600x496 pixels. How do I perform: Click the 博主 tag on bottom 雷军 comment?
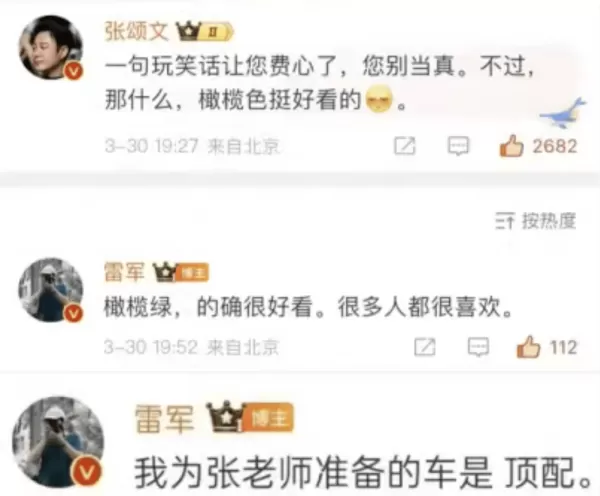coord(269,418)
